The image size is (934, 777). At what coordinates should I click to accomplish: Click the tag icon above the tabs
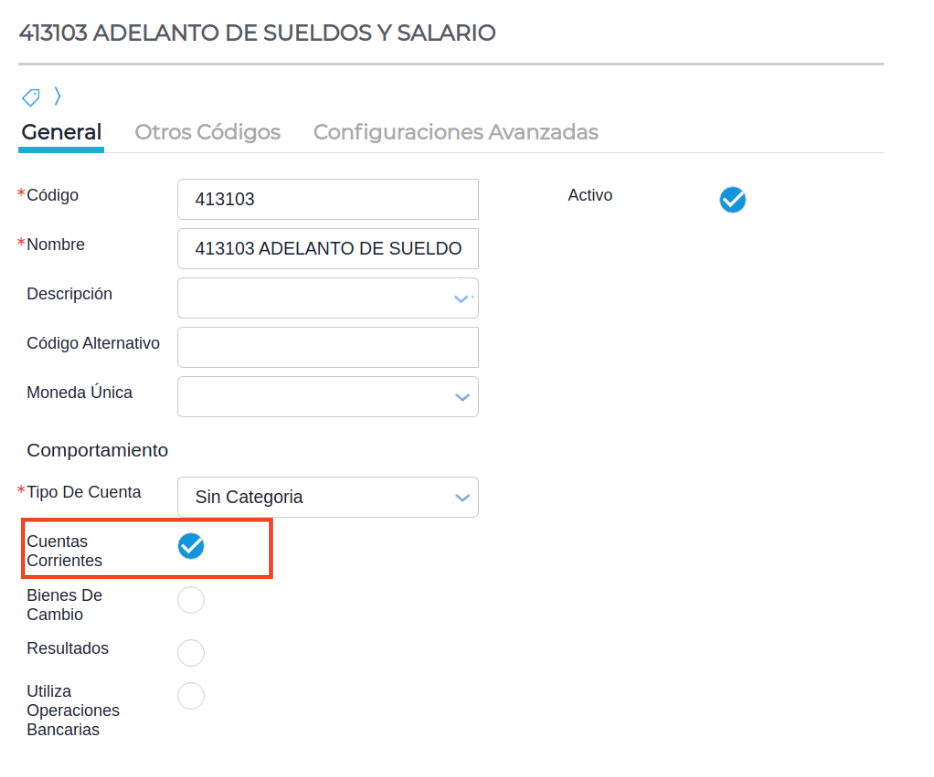(x=31, y=97)
